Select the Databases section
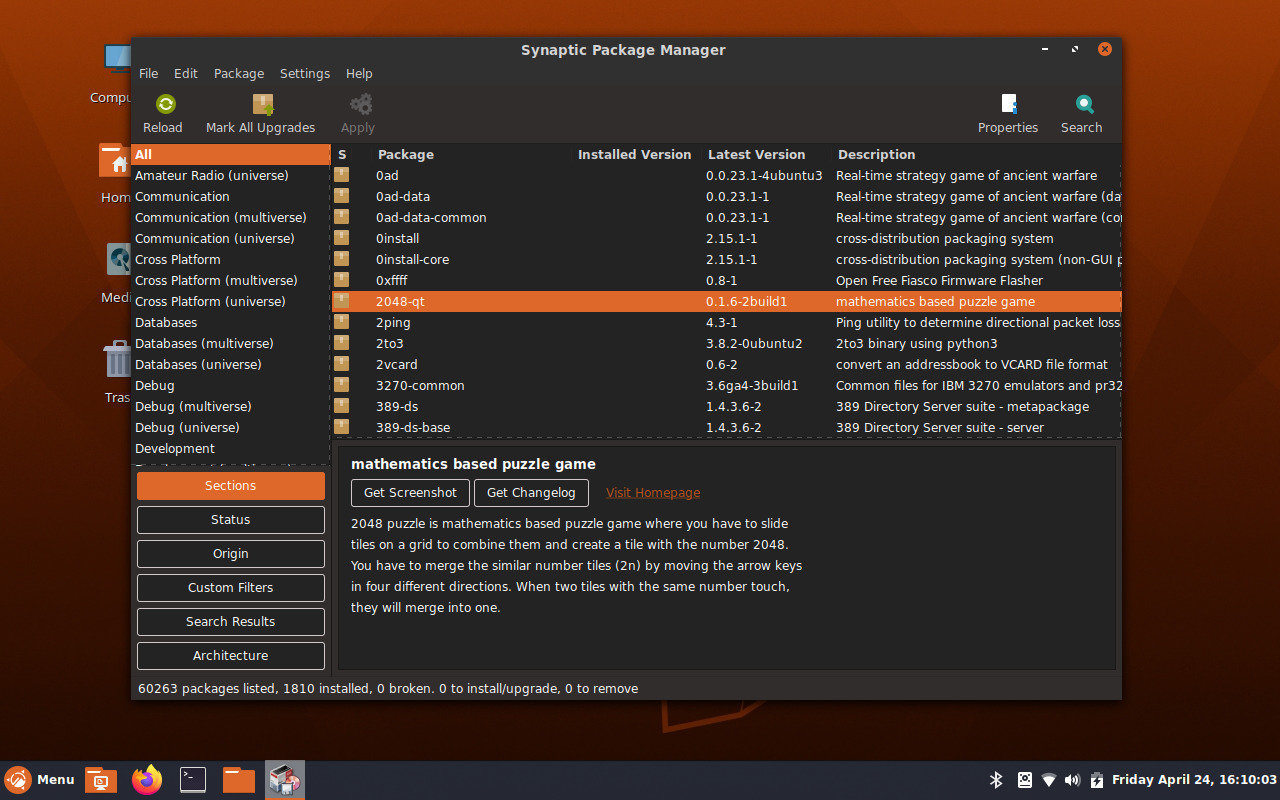This screenshot has width=1280, height=800. coord(231,322)
